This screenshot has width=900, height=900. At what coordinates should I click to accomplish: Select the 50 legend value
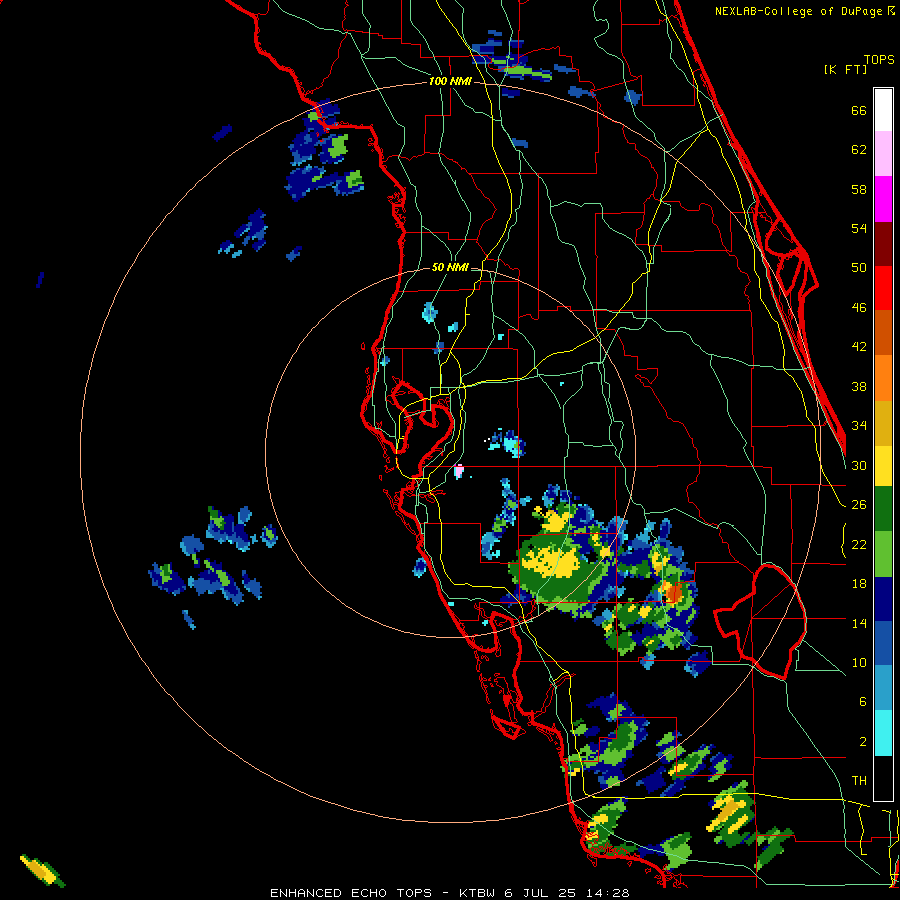(859, 267)
